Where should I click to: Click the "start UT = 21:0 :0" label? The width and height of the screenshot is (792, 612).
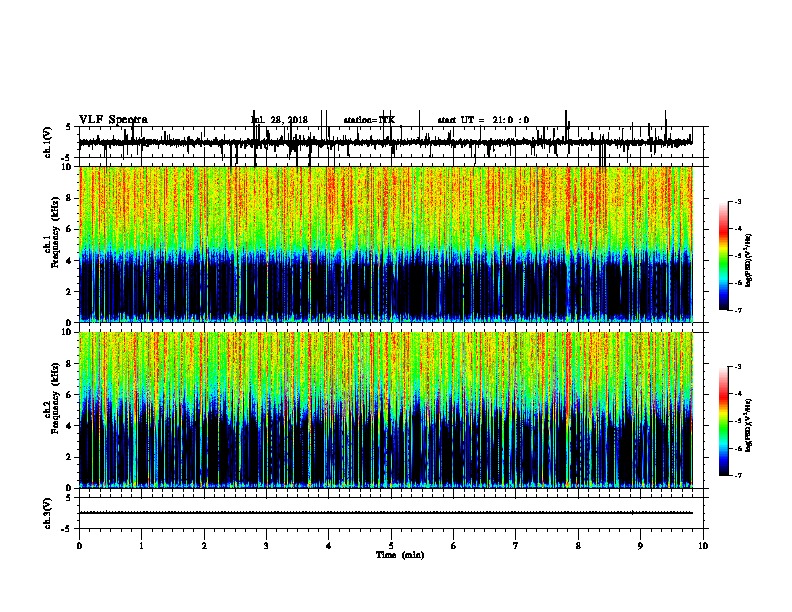pos(483,120)
